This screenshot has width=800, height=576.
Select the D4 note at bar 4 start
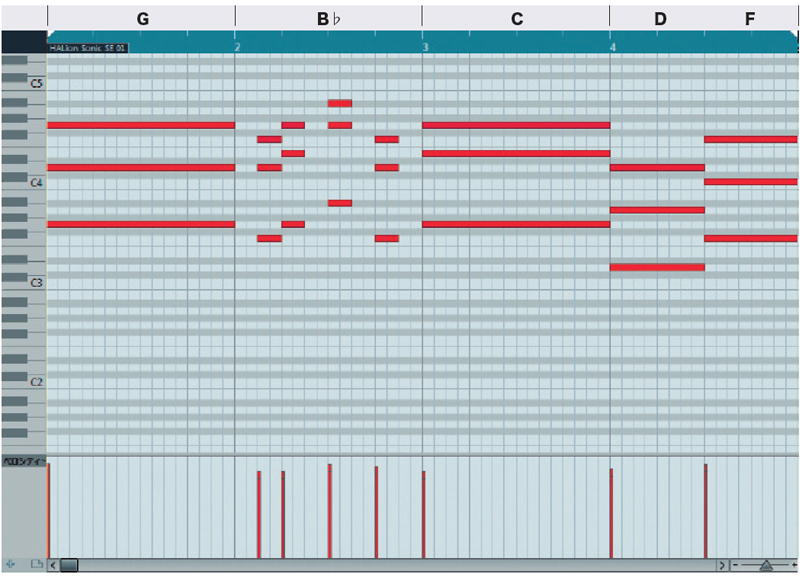point(657,167)
